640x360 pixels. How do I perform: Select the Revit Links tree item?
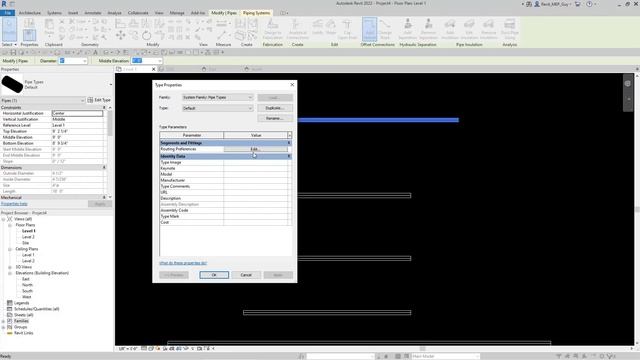pyautogui.click(x=24, y=333)
